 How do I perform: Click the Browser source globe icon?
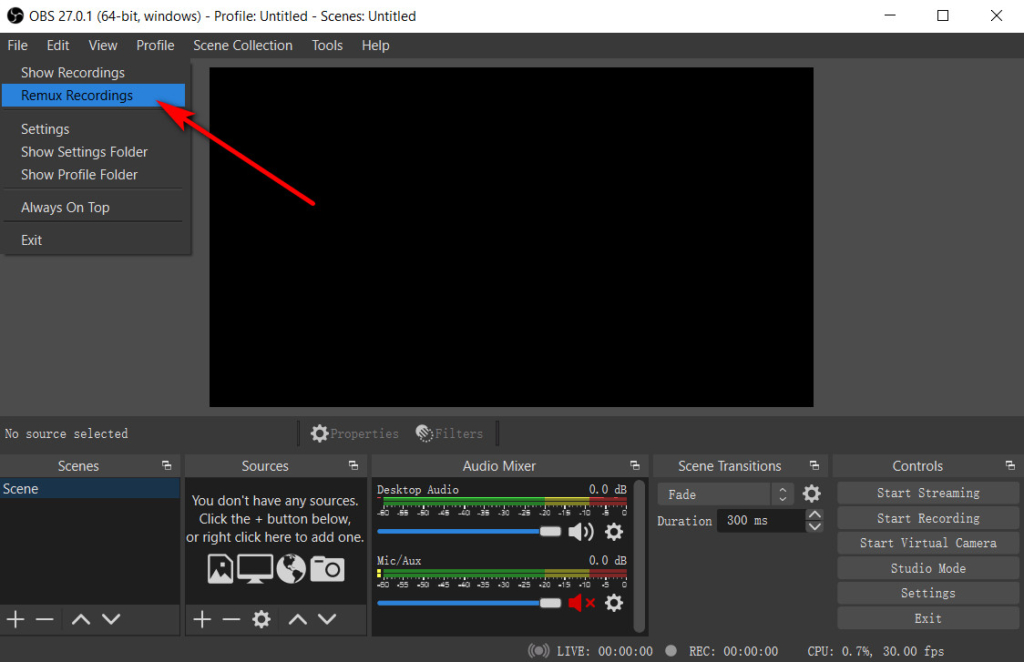(290, 568)
